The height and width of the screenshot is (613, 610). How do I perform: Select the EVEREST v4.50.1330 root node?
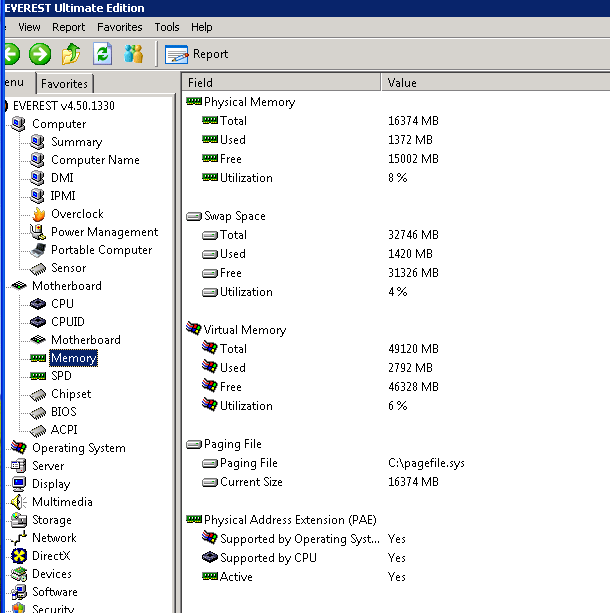tap(64, 106)
